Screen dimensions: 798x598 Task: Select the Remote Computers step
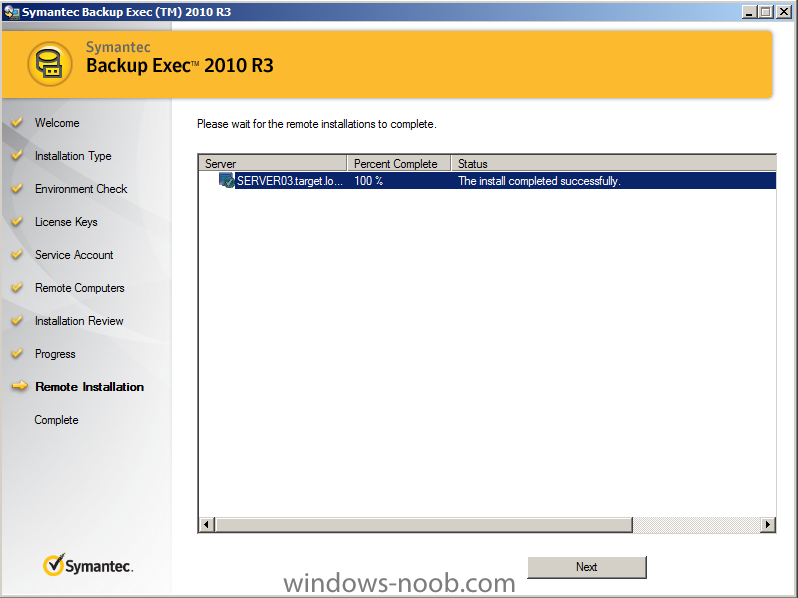tap(80, 288)
